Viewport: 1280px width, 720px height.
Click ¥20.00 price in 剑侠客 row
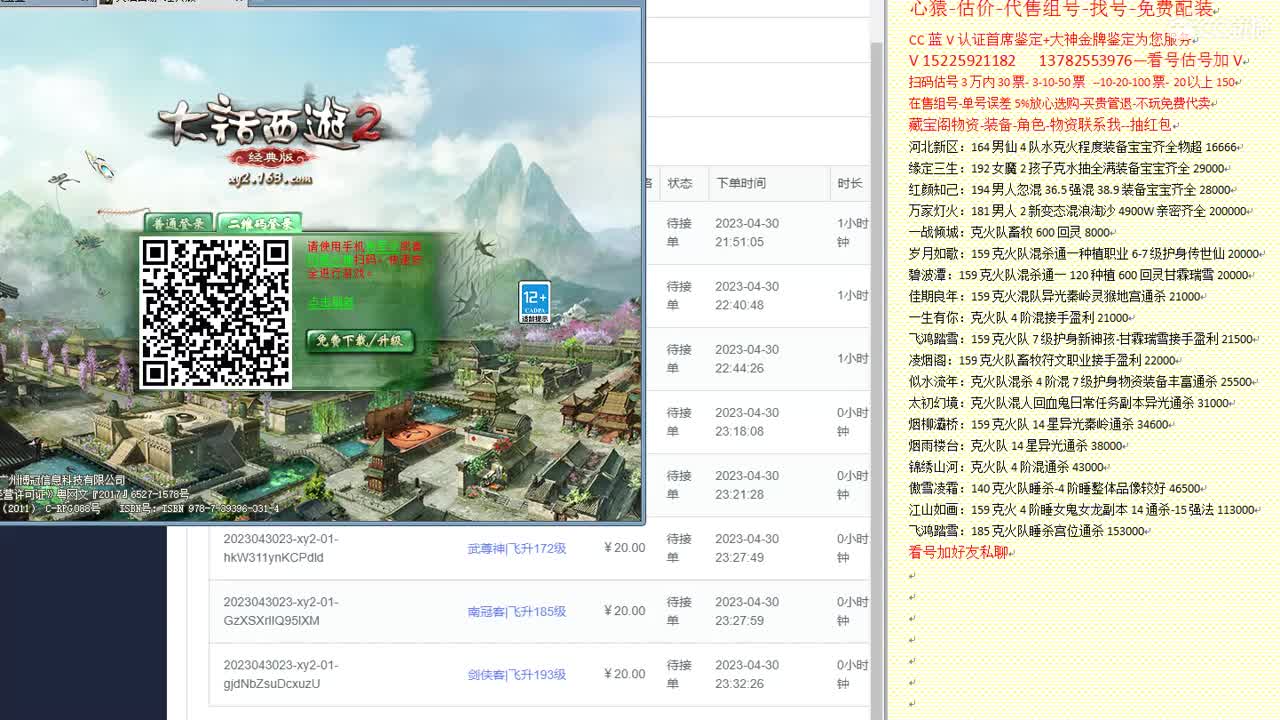click(625, 674)
